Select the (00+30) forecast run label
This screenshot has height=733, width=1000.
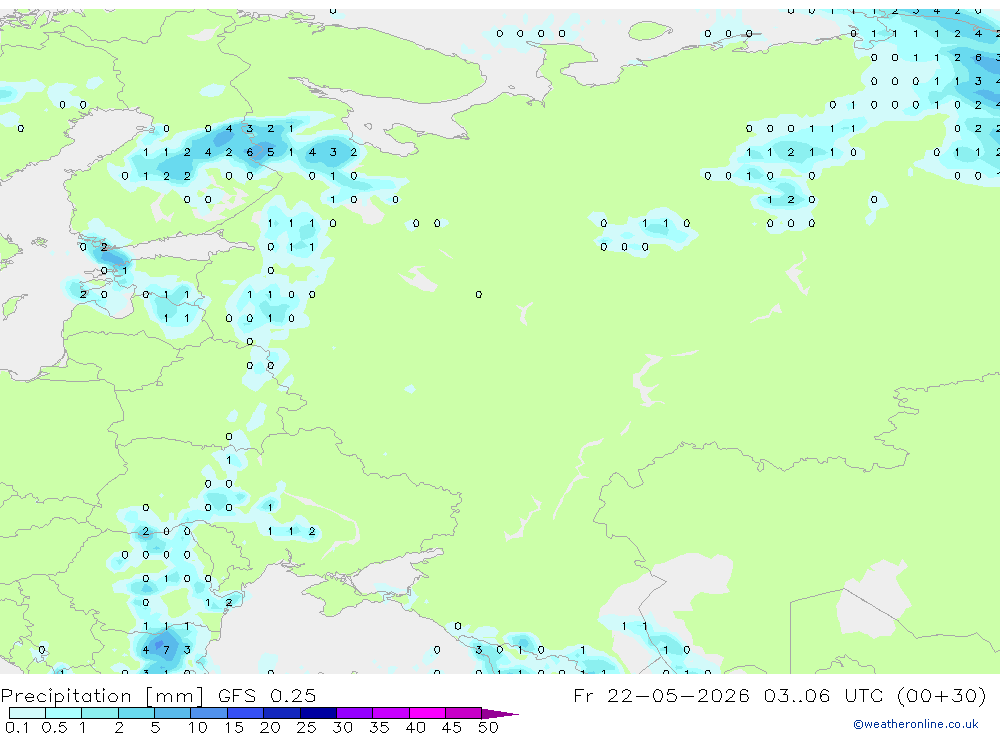click(x=941, y=695)
